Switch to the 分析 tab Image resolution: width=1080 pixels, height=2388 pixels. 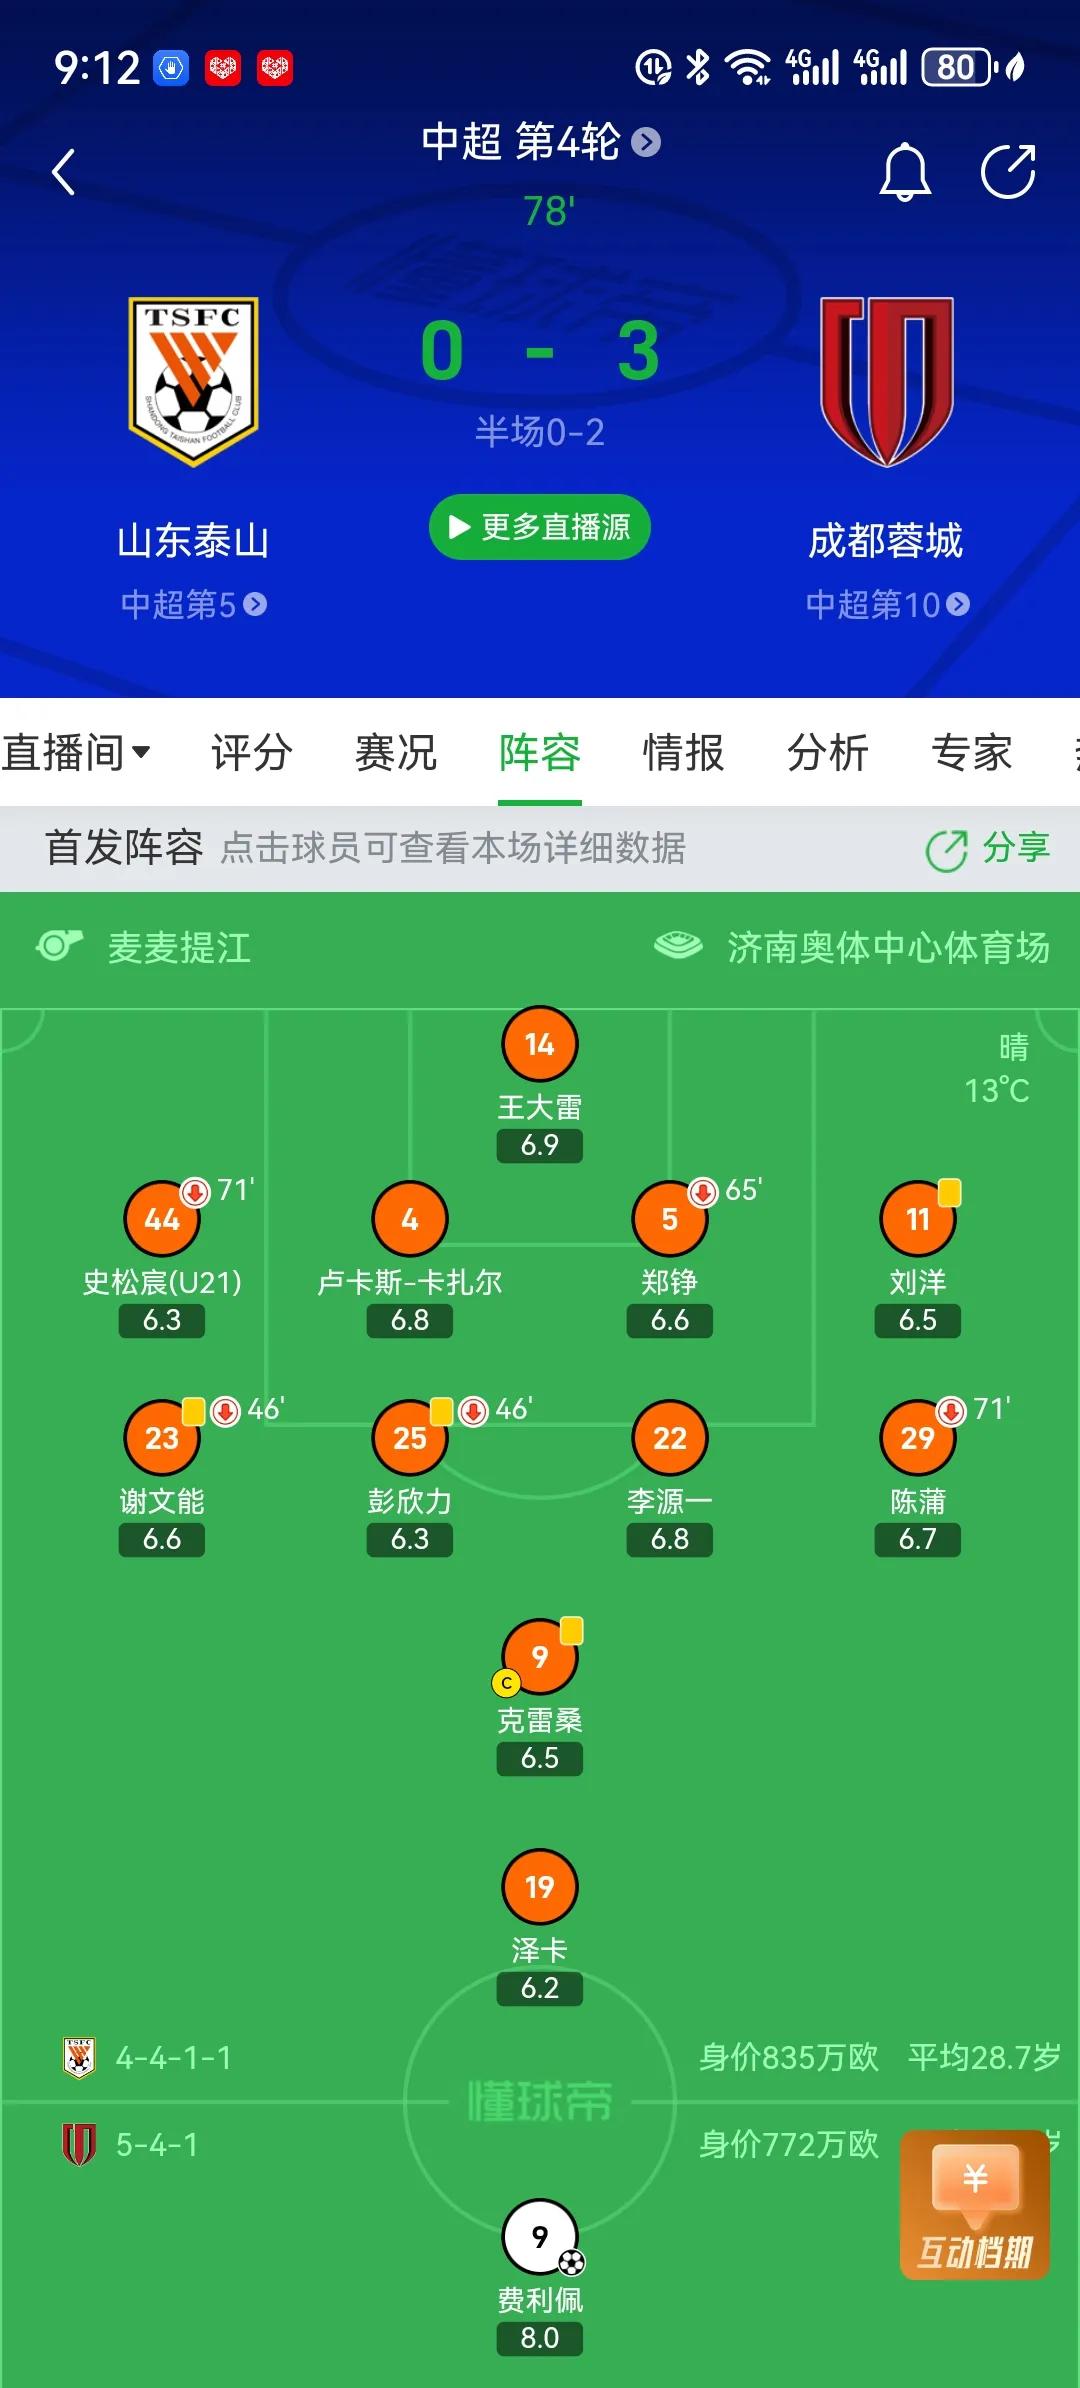click(828, 752)
